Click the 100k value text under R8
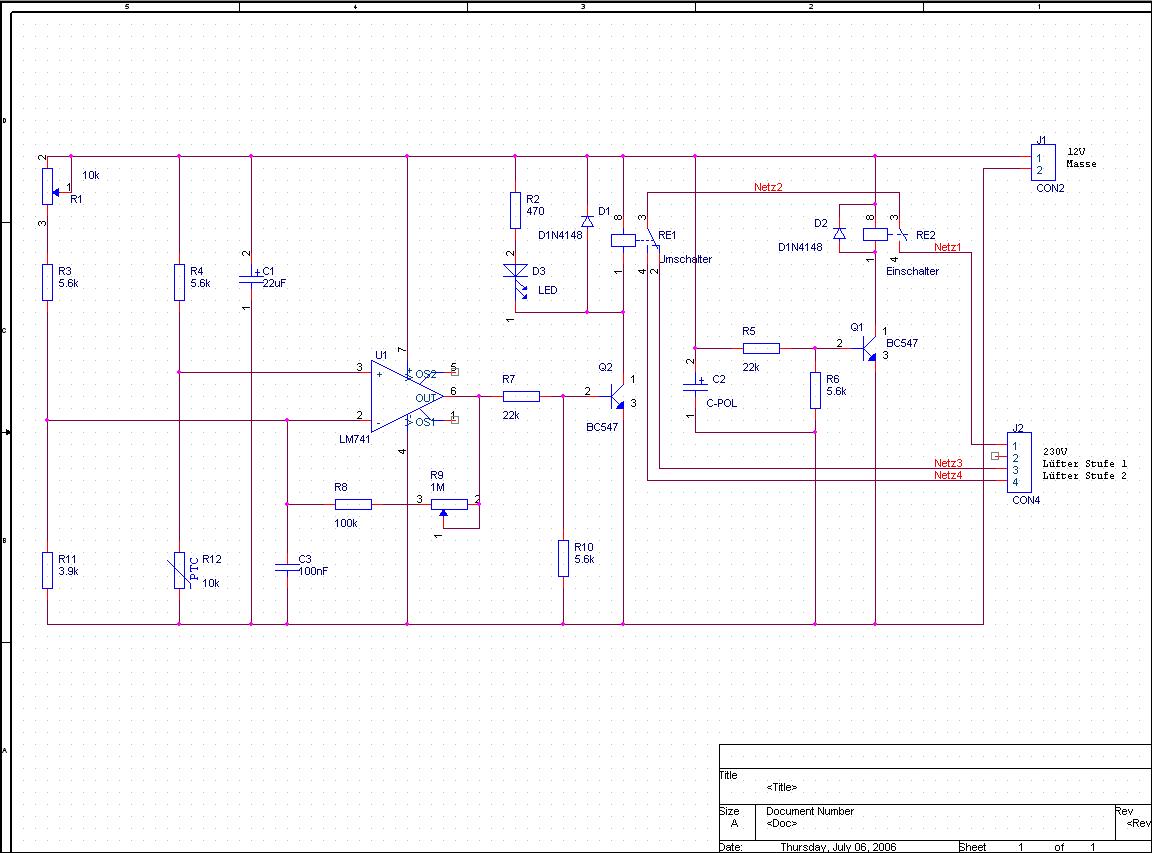 [345, 523]
